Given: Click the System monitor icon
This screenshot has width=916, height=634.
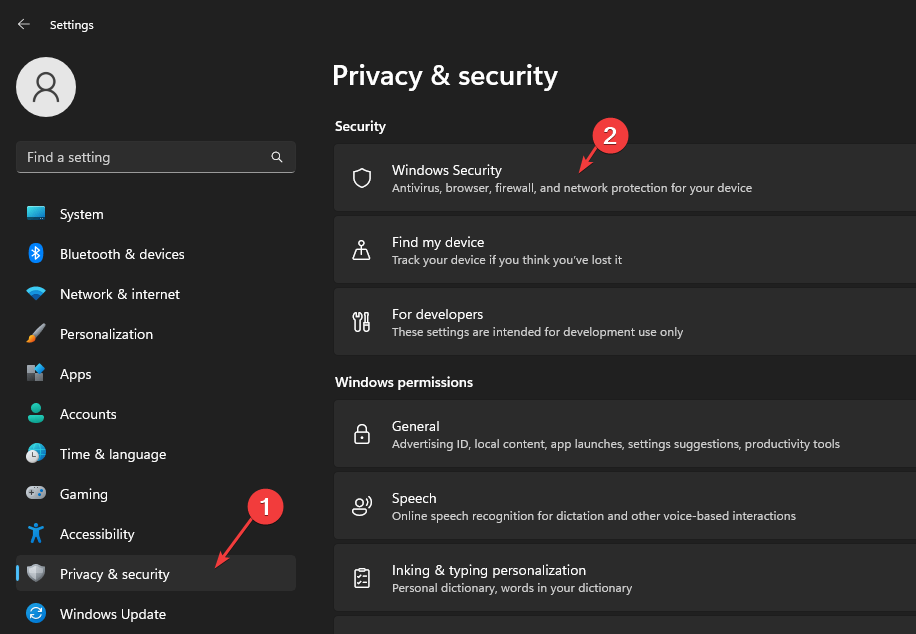Looking at the screenshot, I should 36,213.
